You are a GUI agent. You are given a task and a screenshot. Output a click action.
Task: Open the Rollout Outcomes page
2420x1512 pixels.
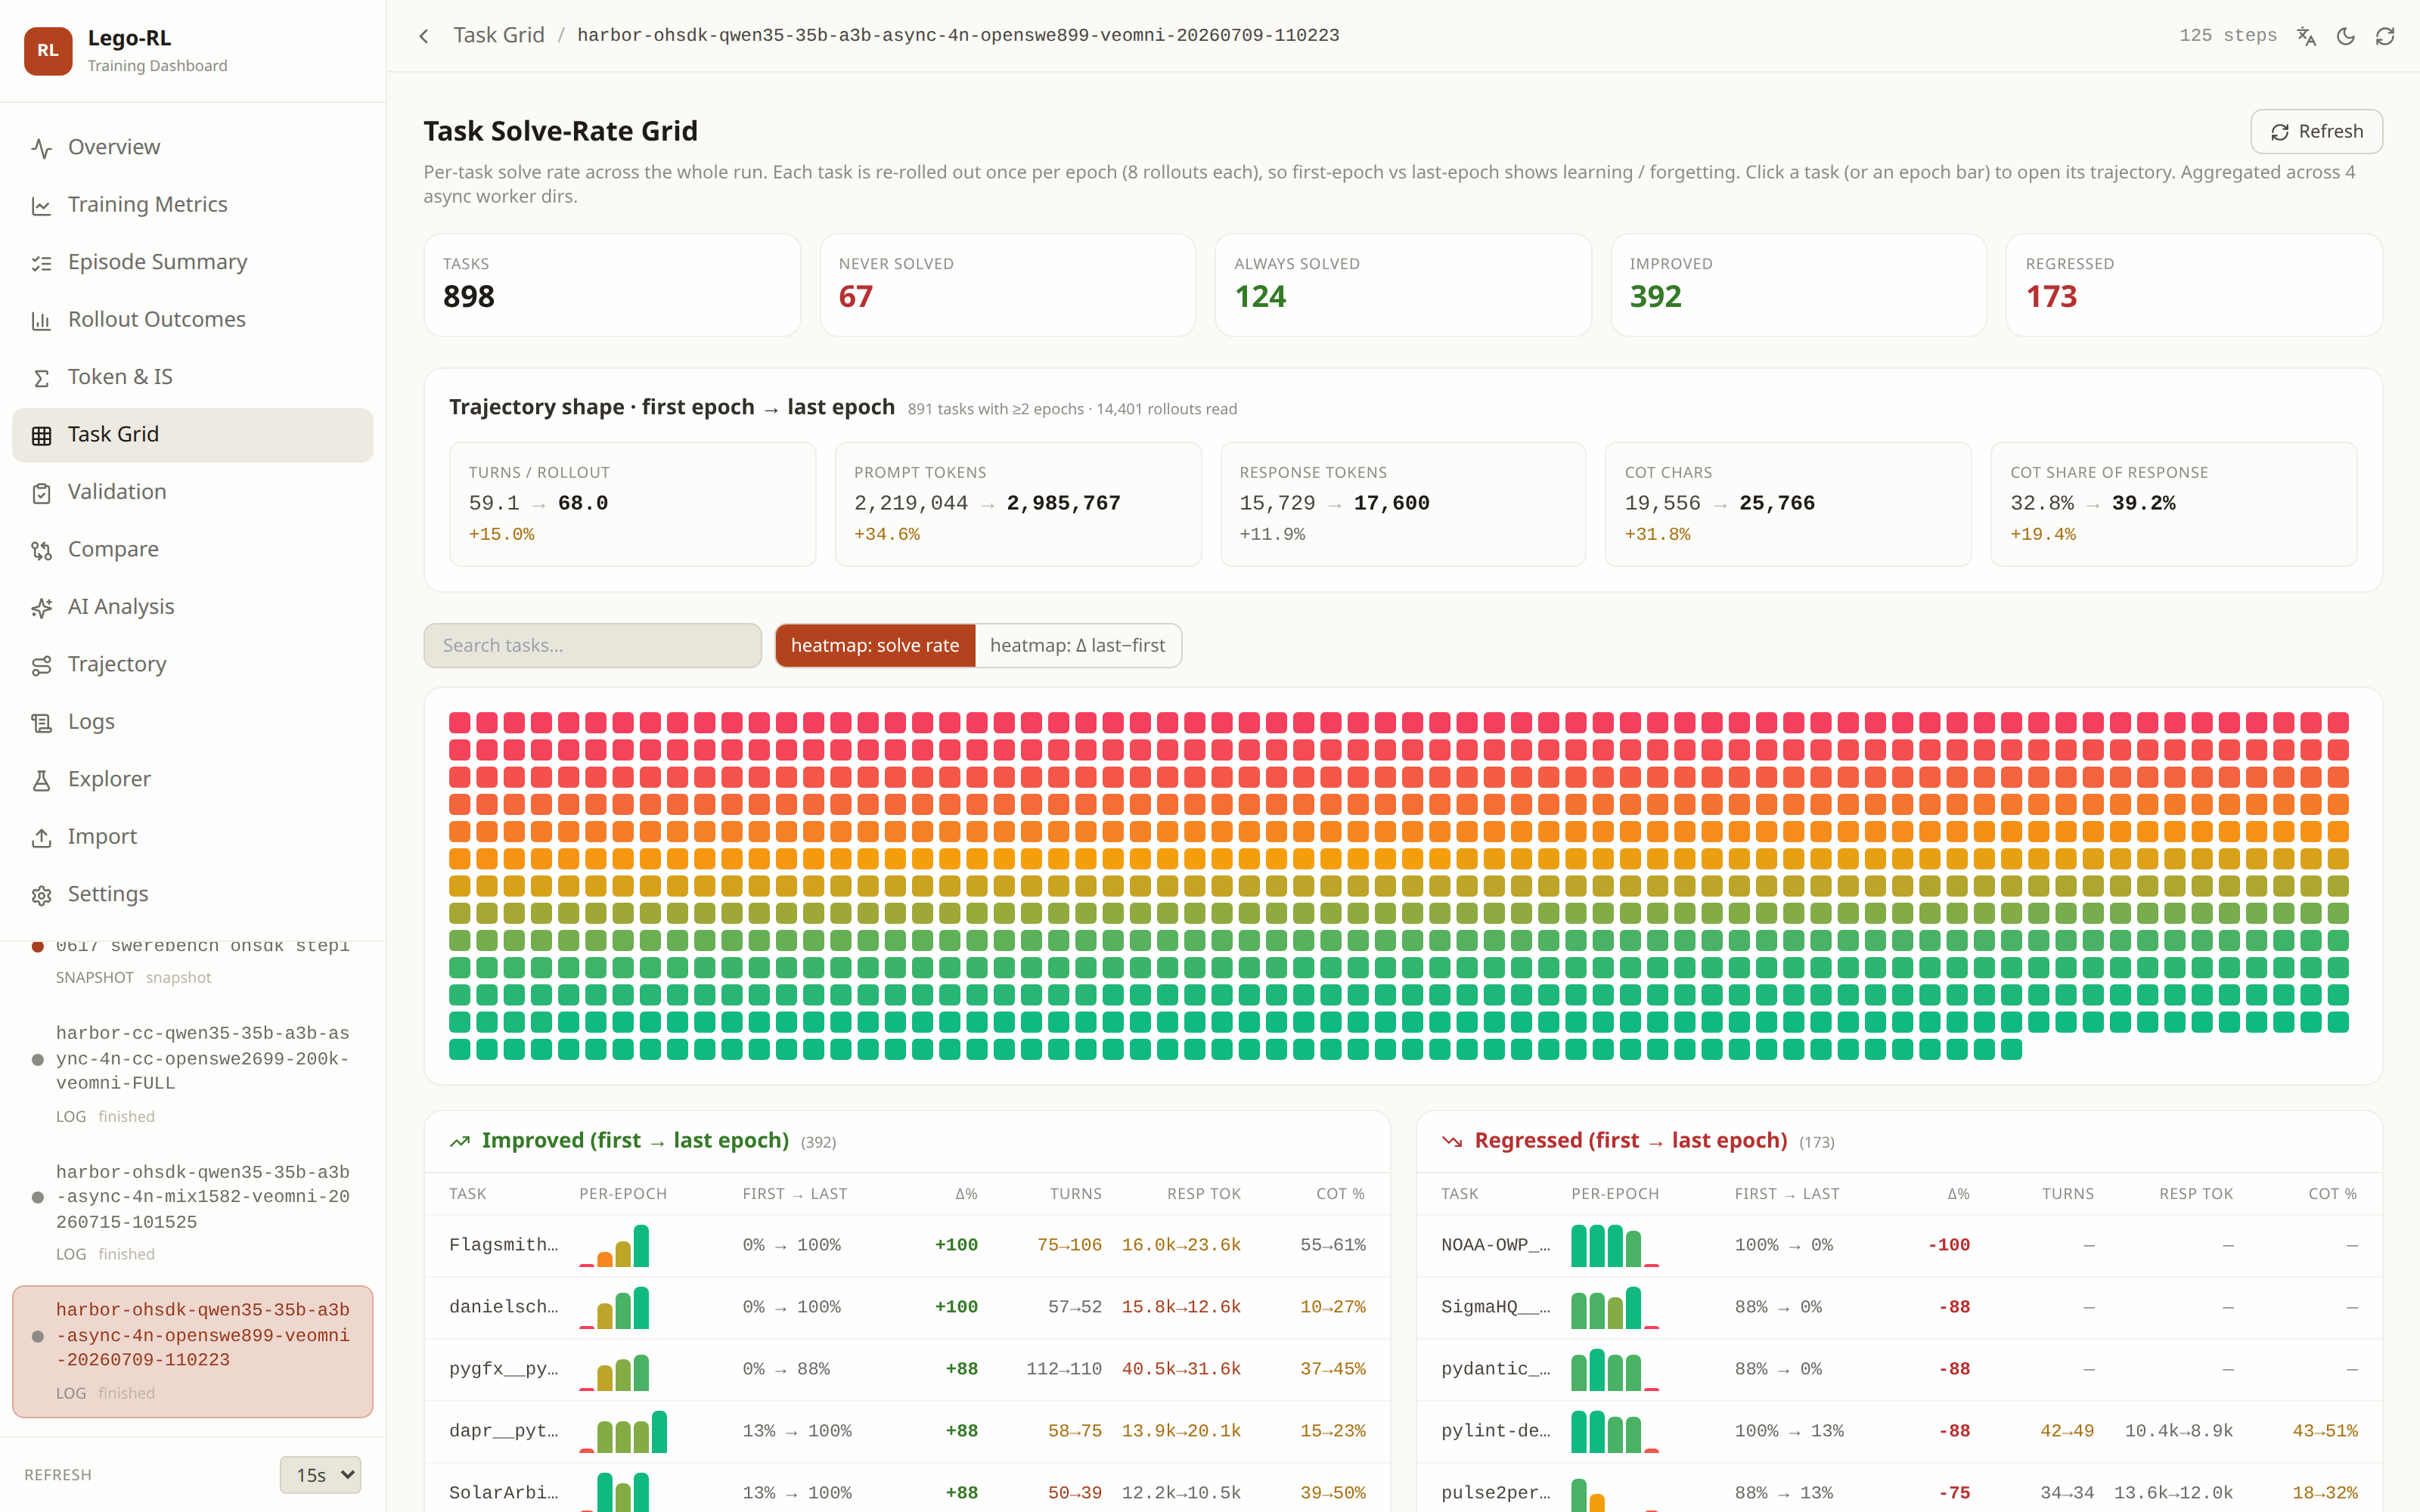tap(192, 320)
